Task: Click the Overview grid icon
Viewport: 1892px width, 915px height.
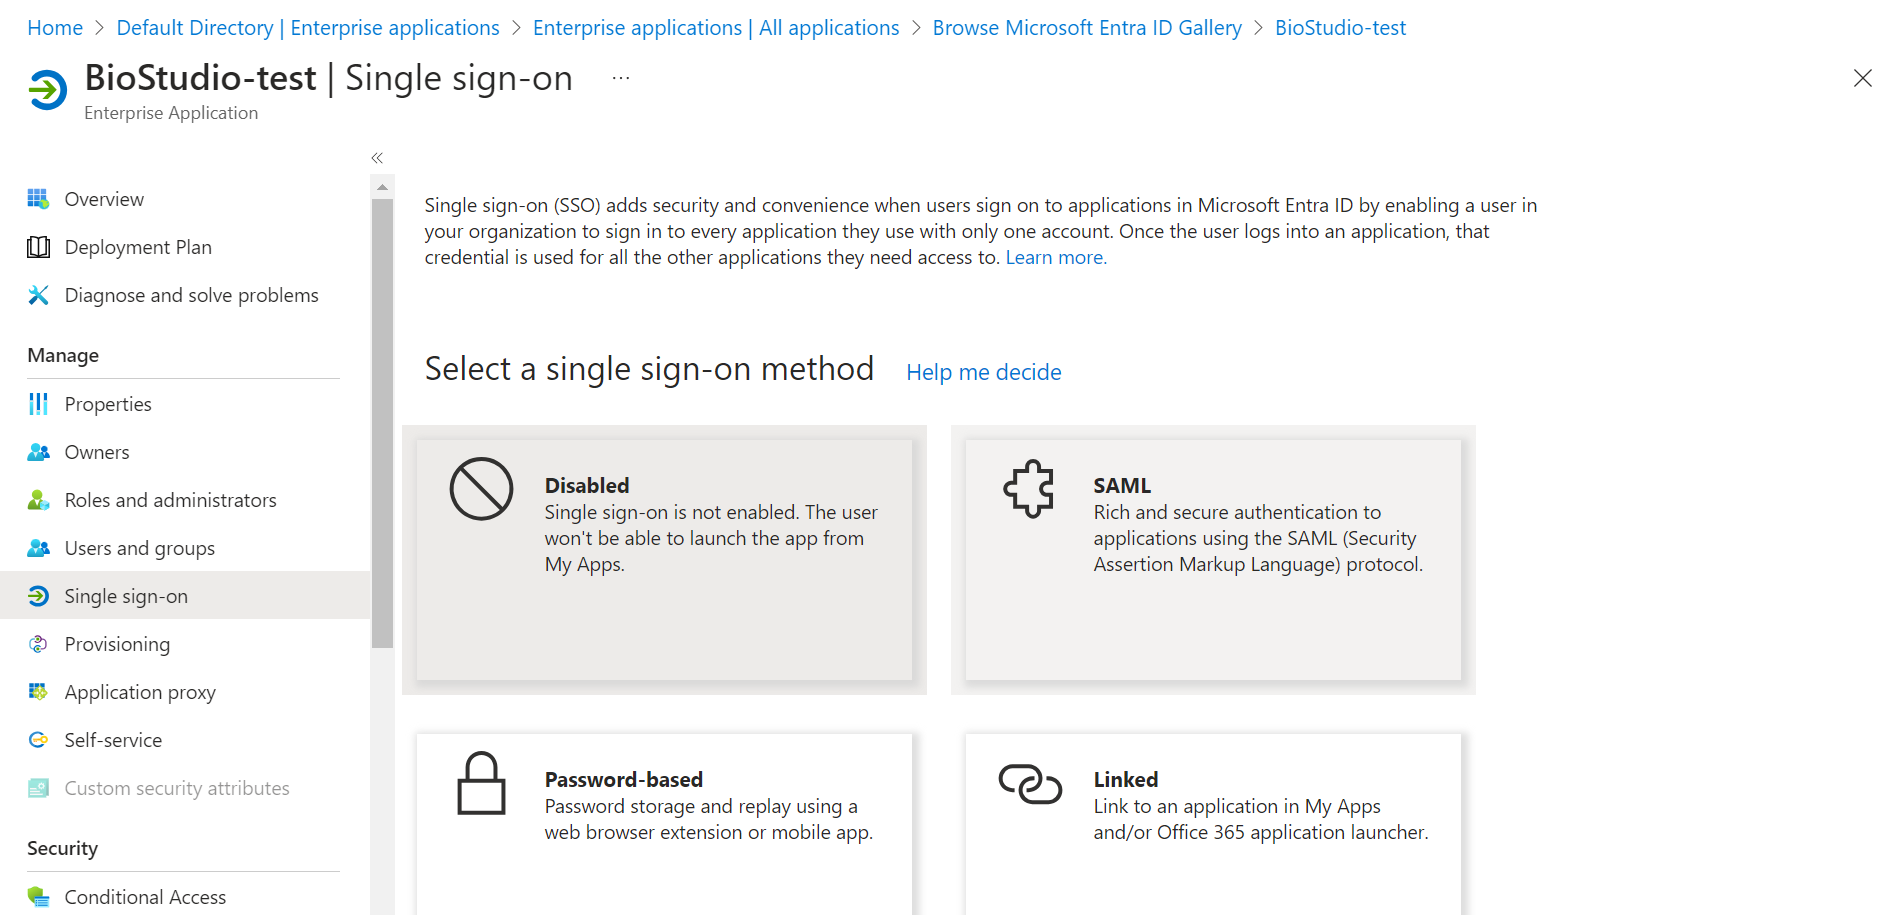Action: [38, 199]
